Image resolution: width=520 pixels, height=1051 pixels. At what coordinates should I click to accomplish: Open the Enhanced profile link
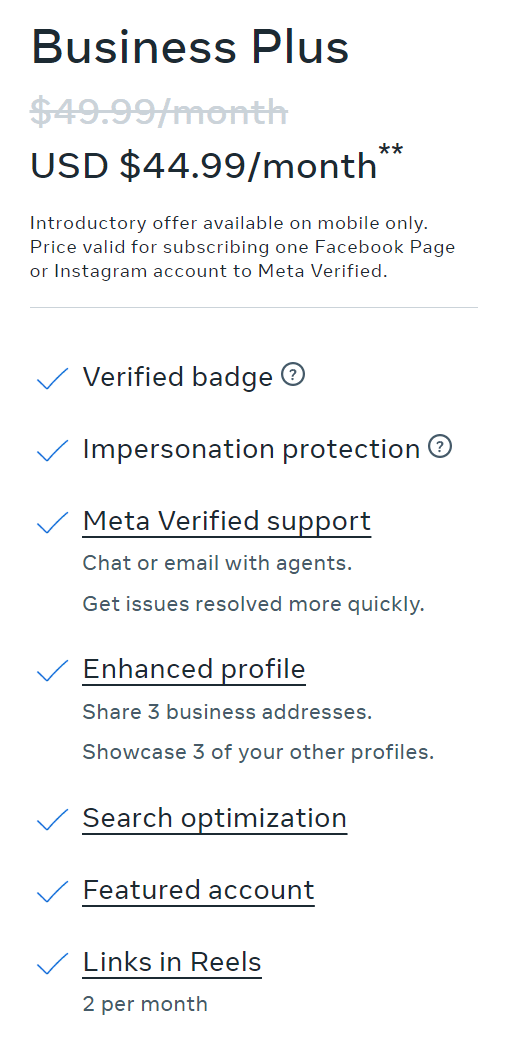[194, 670]
